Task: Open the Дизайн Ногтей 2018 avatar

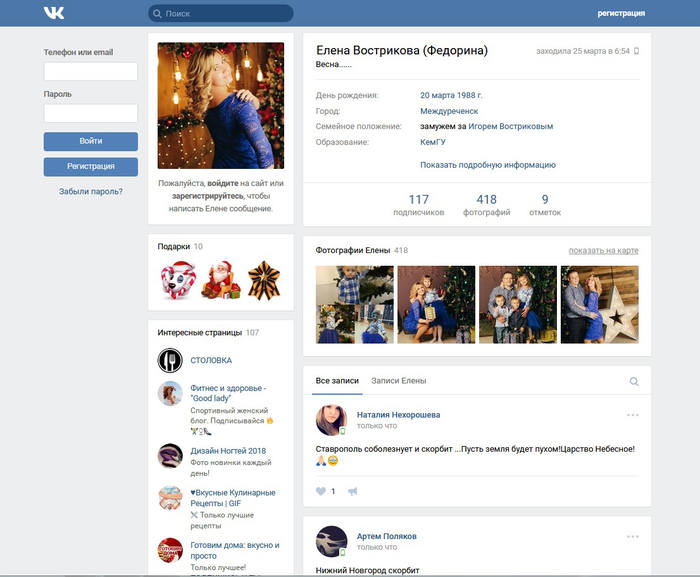Action: click(170, 456)
